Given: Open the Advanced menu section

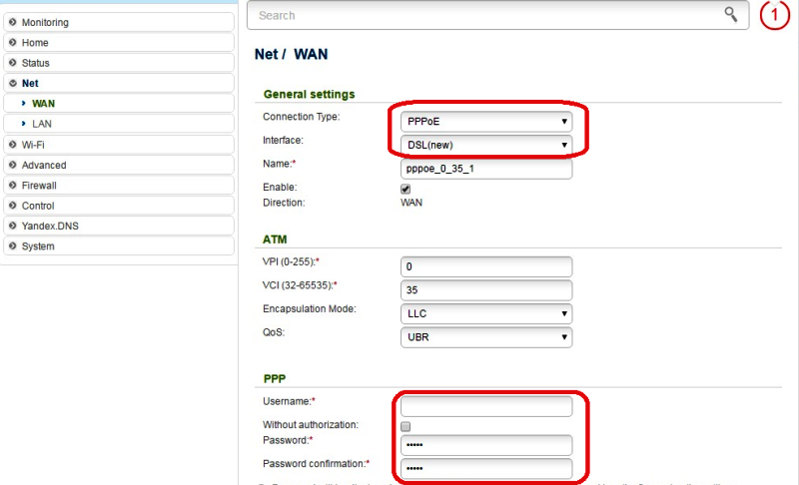Looking at the screenshot, I should (44, 165).
